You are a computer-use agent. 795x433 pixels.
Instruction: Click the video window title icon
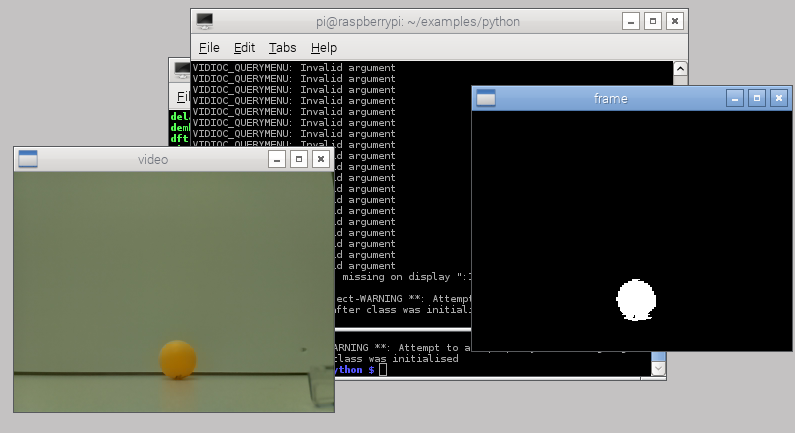(x=28, y=159)
